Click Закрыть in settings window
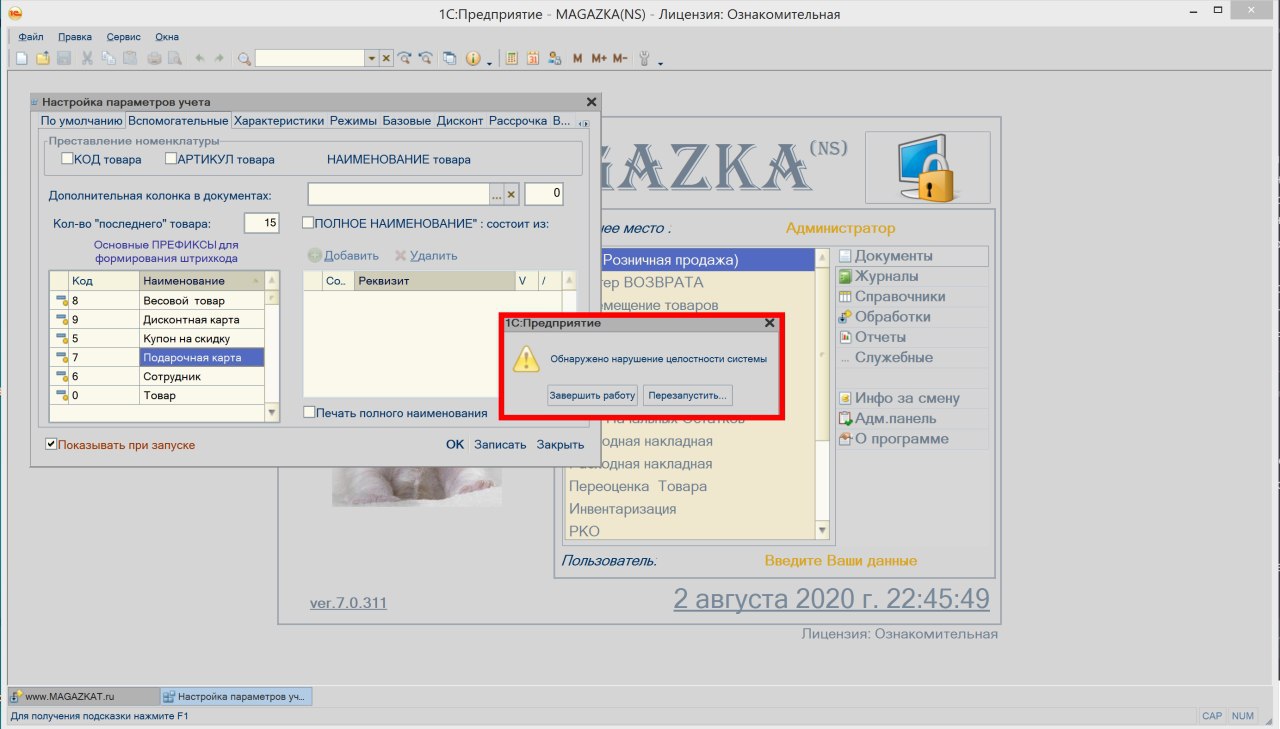Viewport: 1280px width, 729px height. click(560, 445)
